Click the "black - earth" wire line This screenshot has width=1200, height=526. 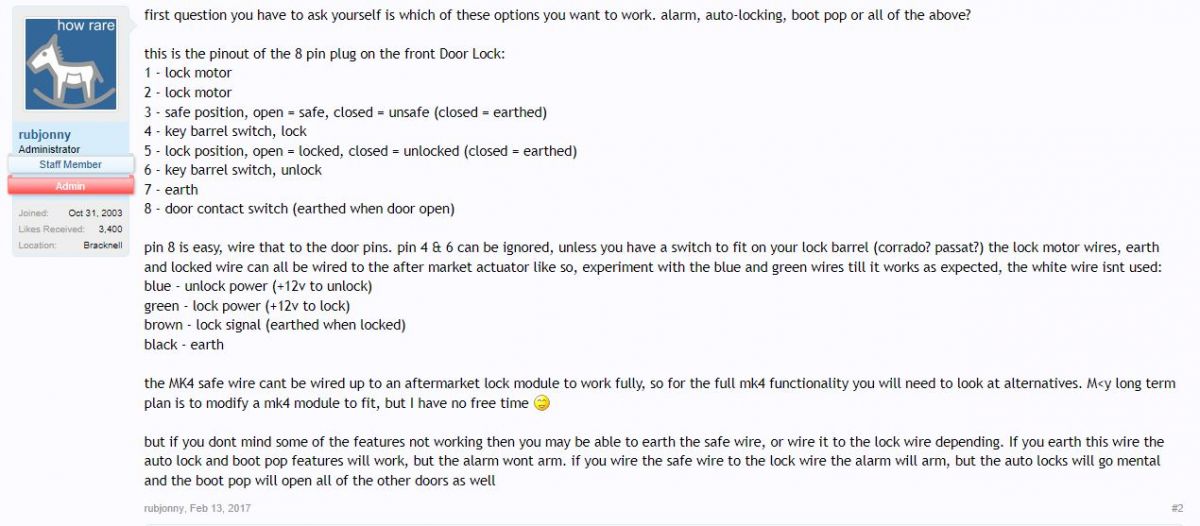coord(184,344)
